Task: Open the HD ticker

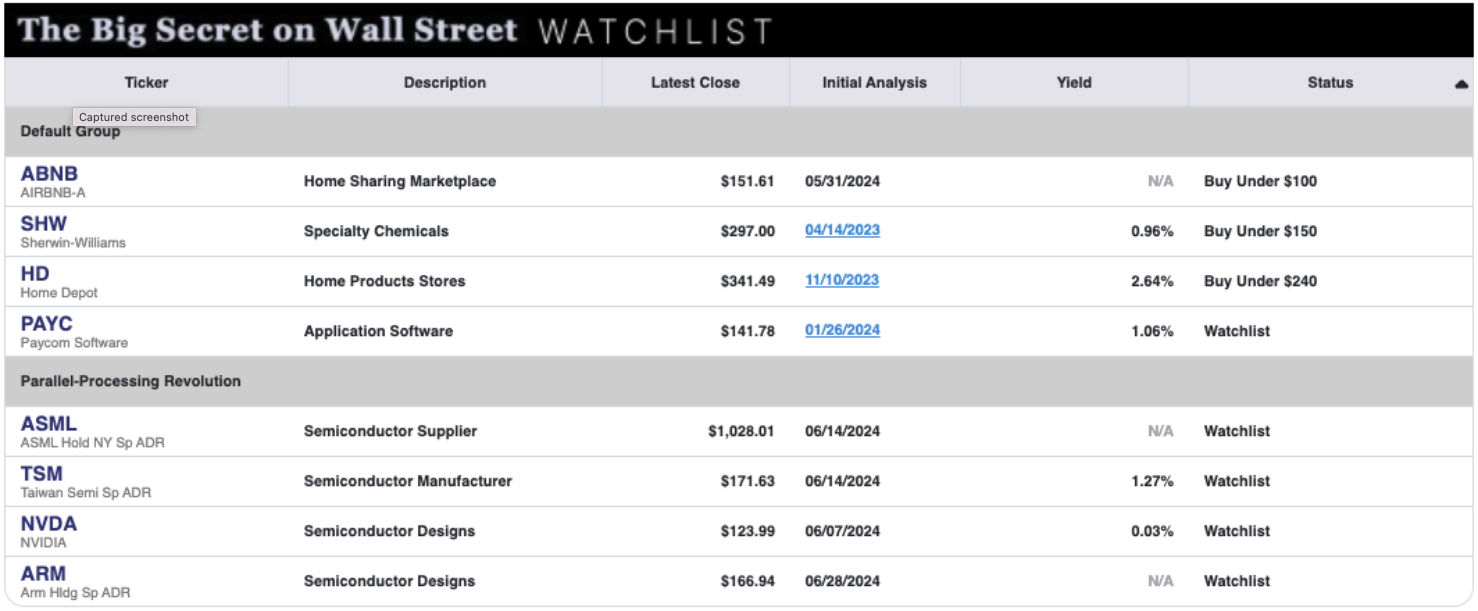Action: 35,273
